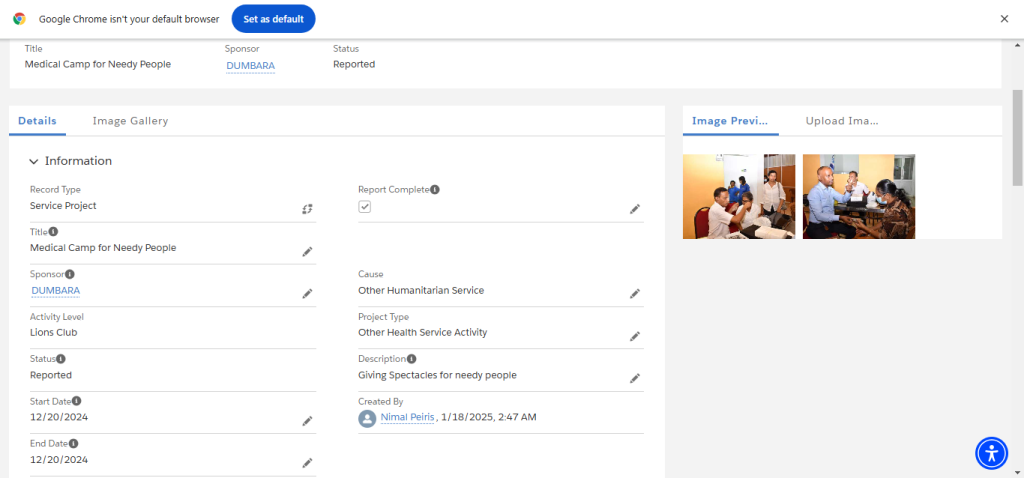
Task: Click the Lions Club activity level value
Action: [54, 332]
